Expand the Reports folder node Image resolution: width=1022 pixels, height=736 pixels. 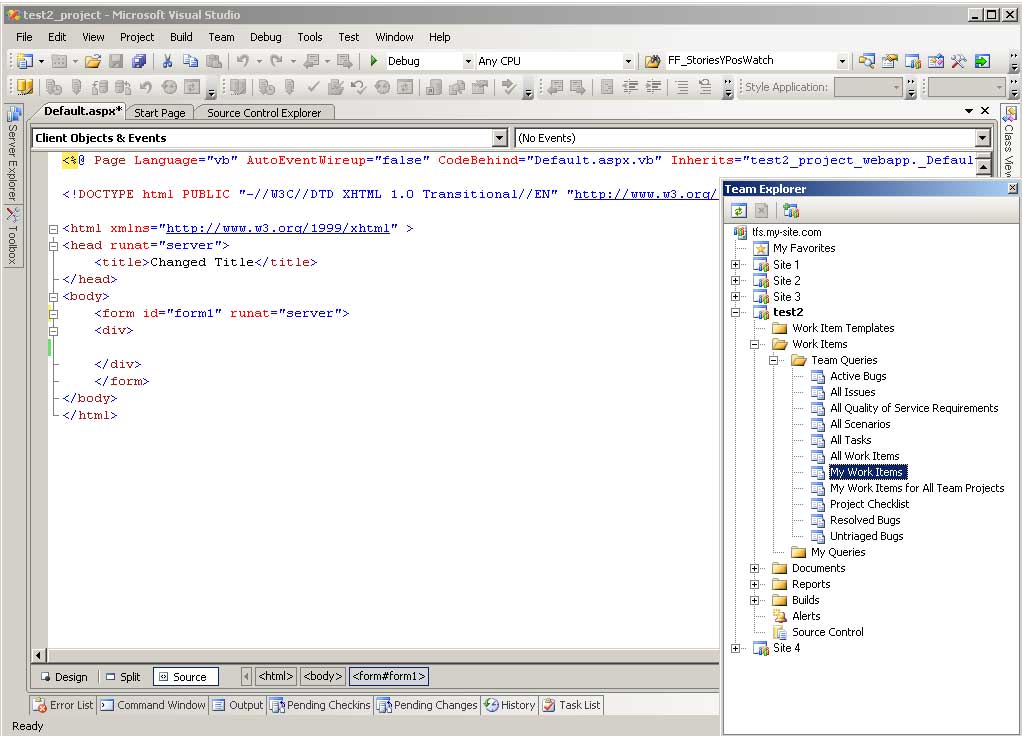[x=754, y=584]
